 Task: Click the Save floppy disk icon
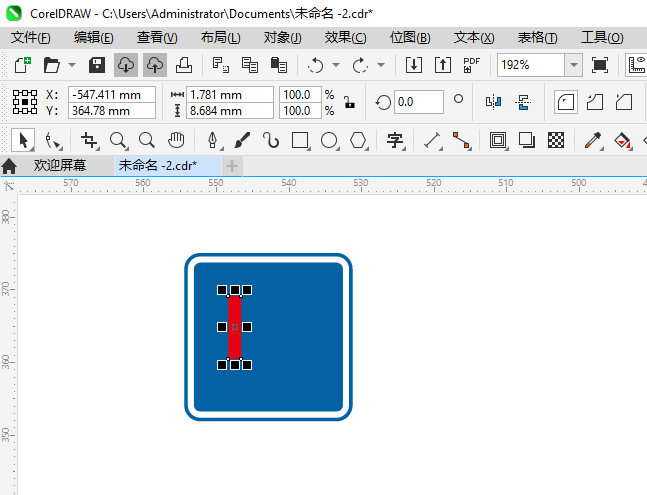(x=97, y=65)
